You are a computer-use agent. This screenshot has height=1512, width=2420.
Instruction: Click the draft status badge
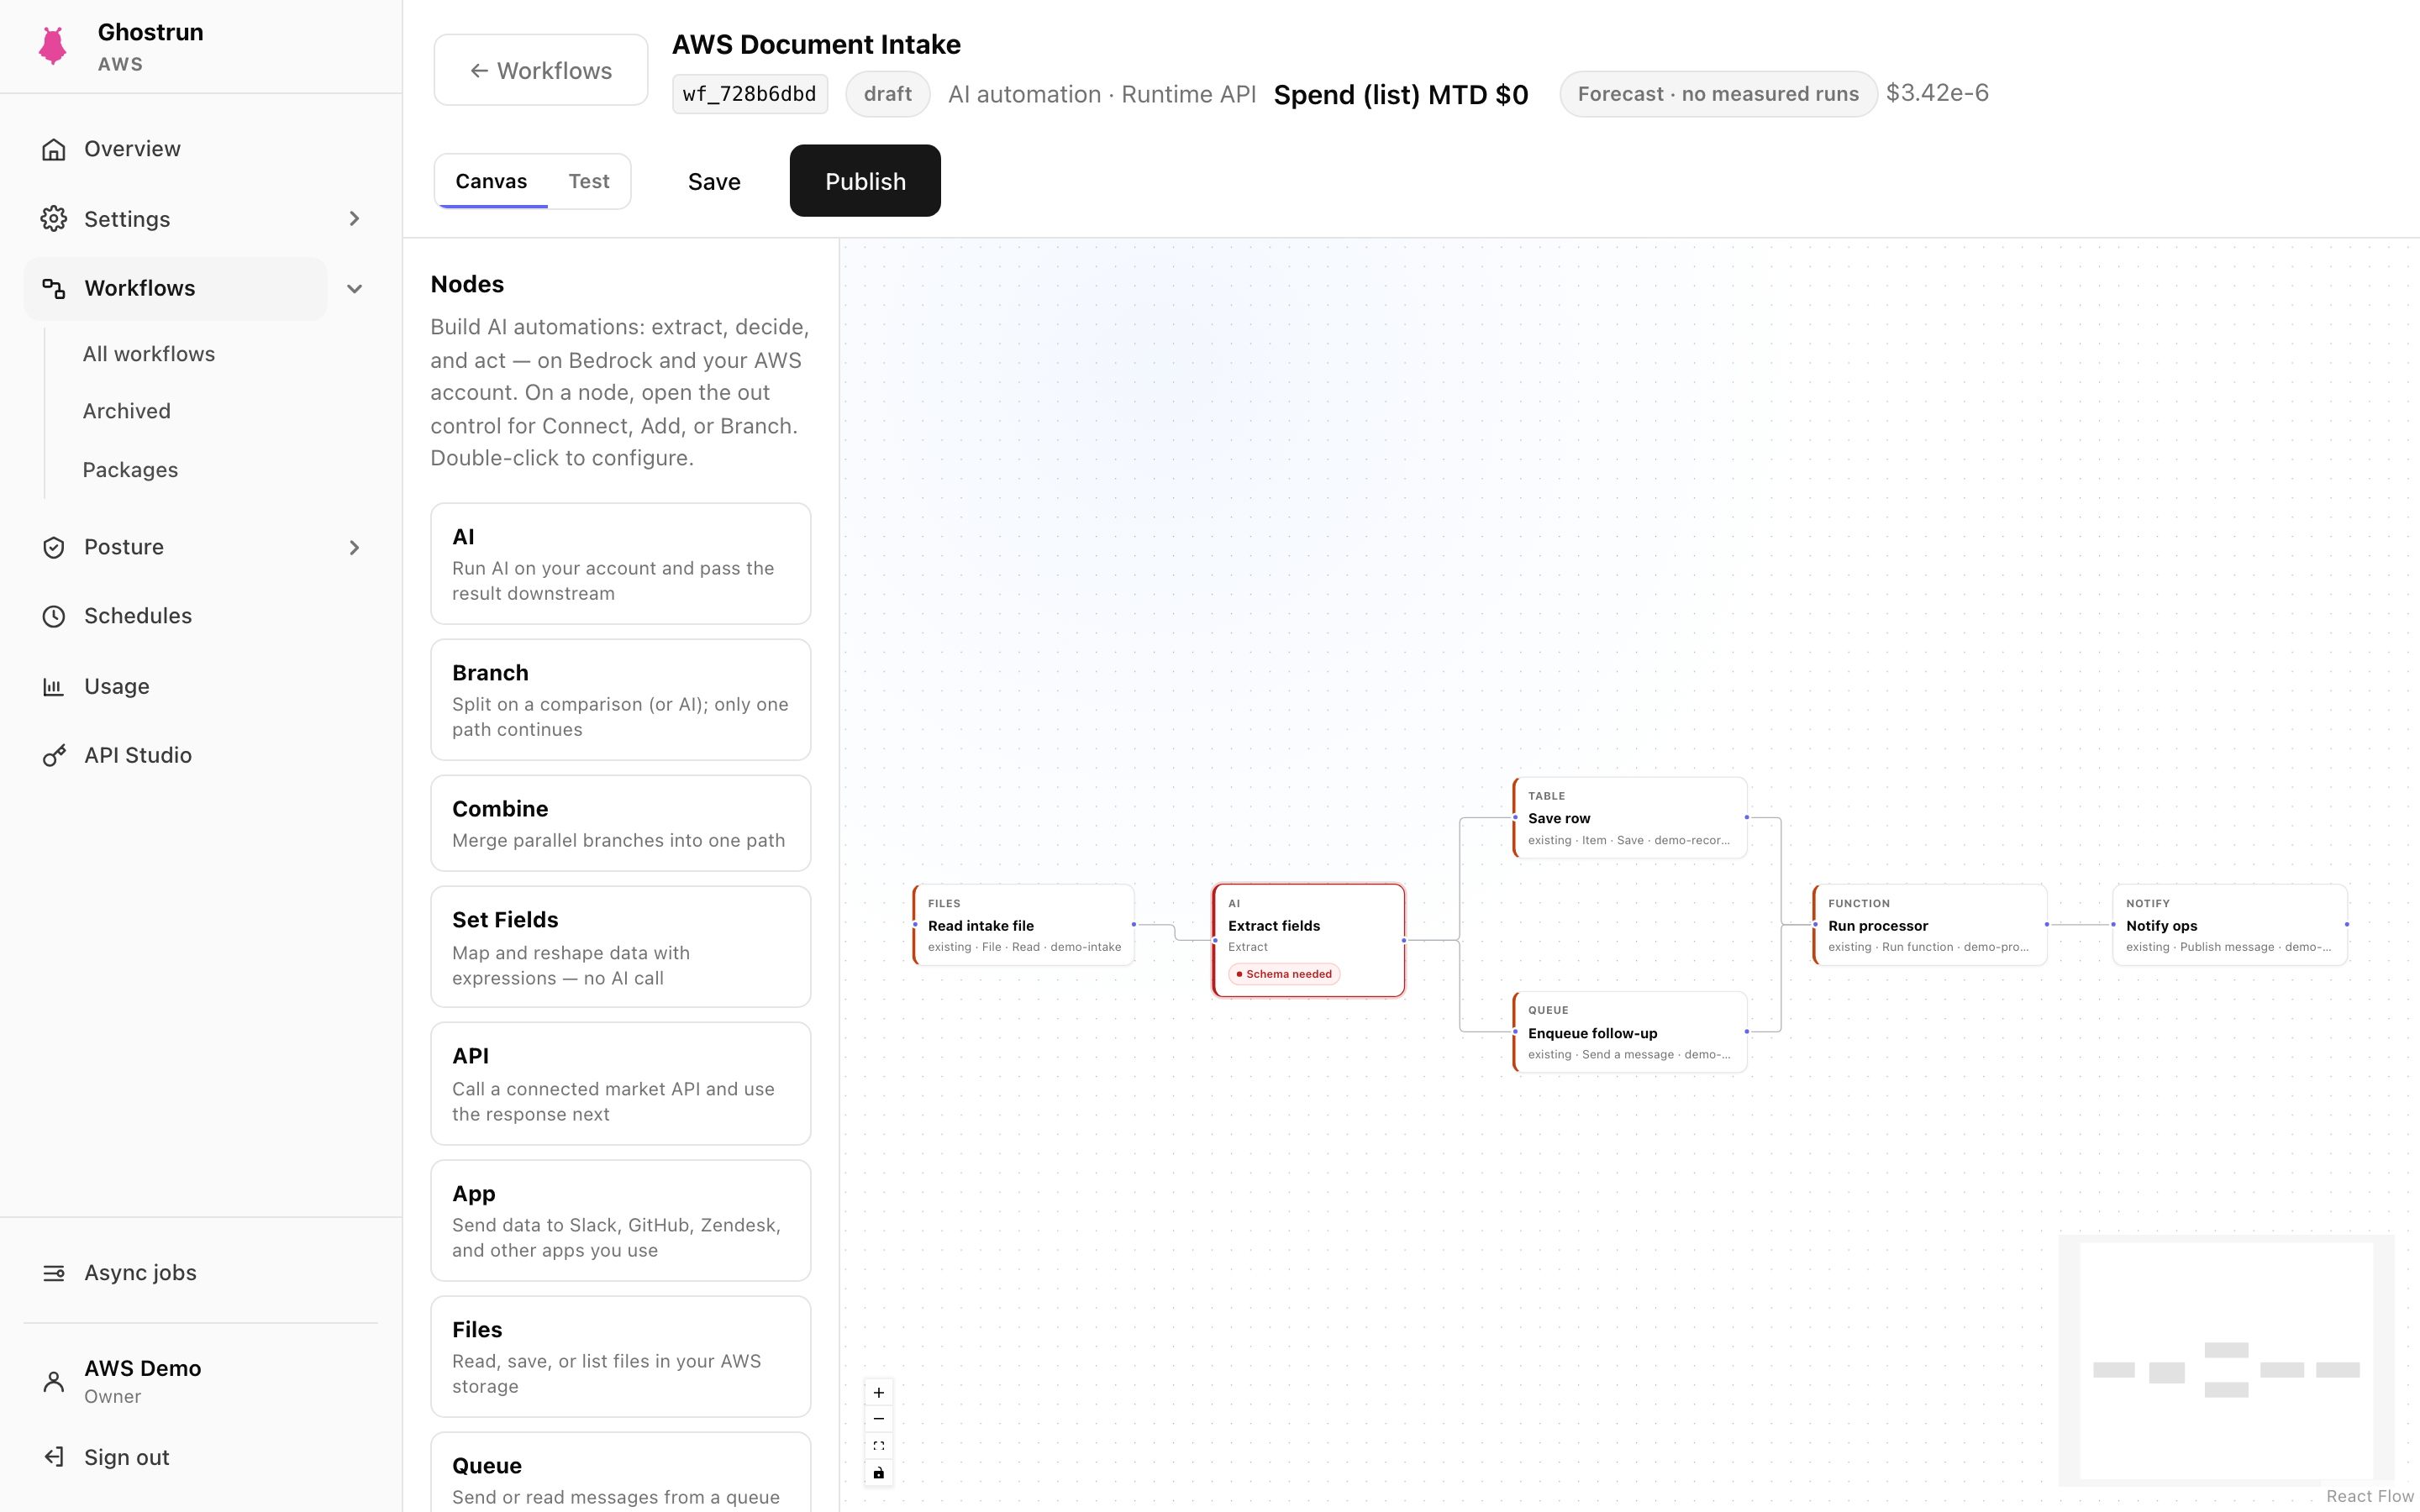tap(888, 94)
